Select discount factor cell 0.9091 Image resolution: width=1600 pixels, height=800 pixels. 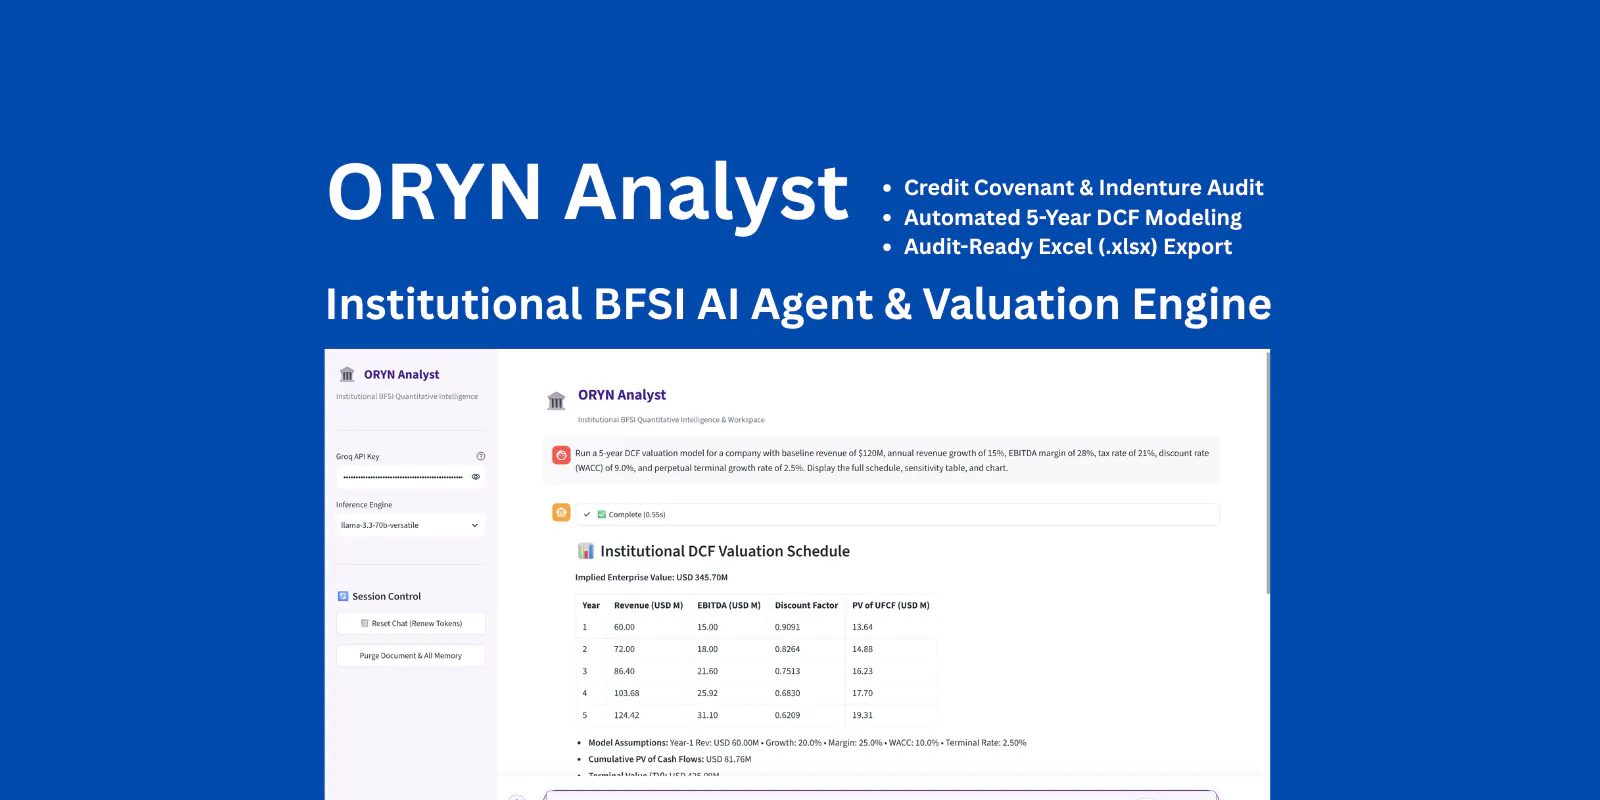tap(787, 627)
